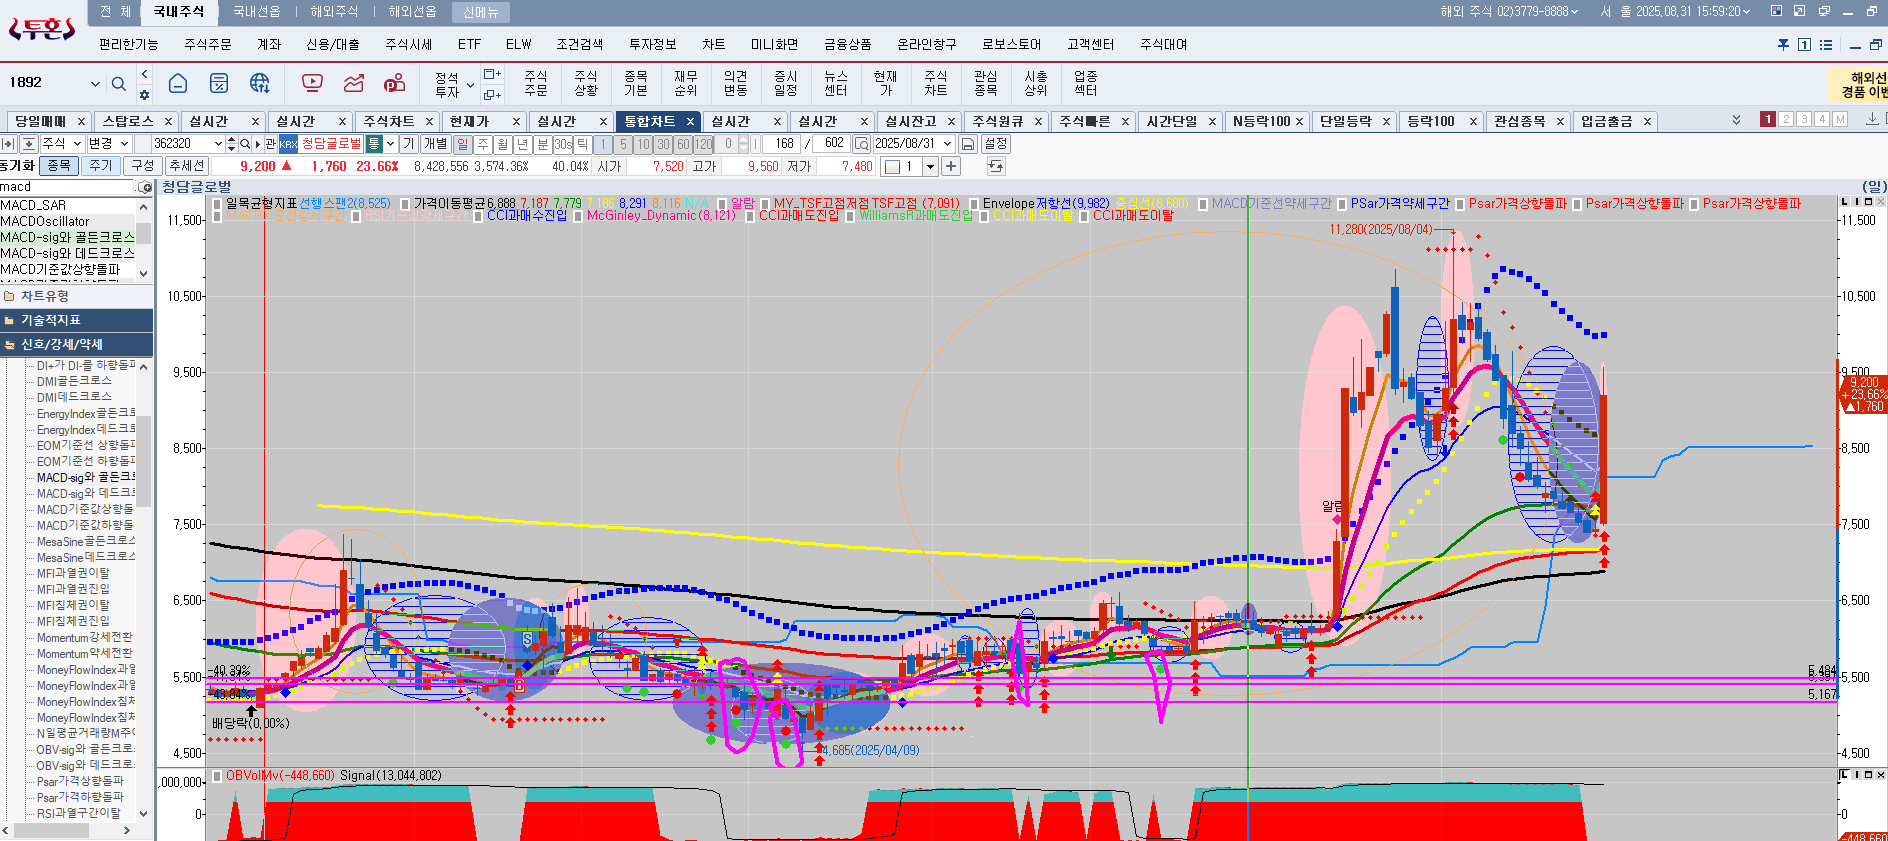The image size is (1888, 841).
Task: Switch to the 주식차트 tab
Action: (x=389, y=121)
